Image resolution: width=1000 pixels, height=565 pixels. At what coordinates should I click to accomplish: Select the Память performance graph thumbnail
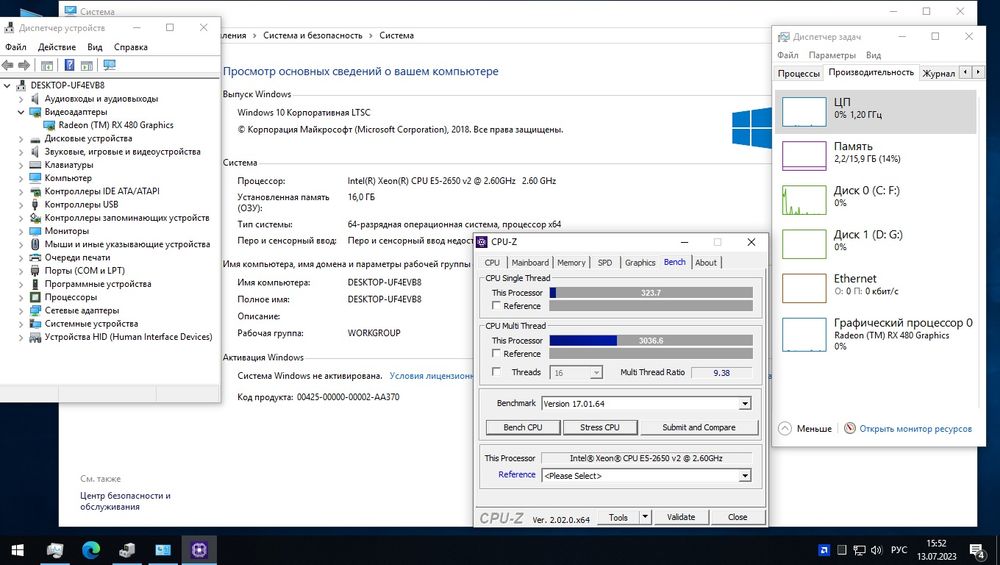pos(804,156)
